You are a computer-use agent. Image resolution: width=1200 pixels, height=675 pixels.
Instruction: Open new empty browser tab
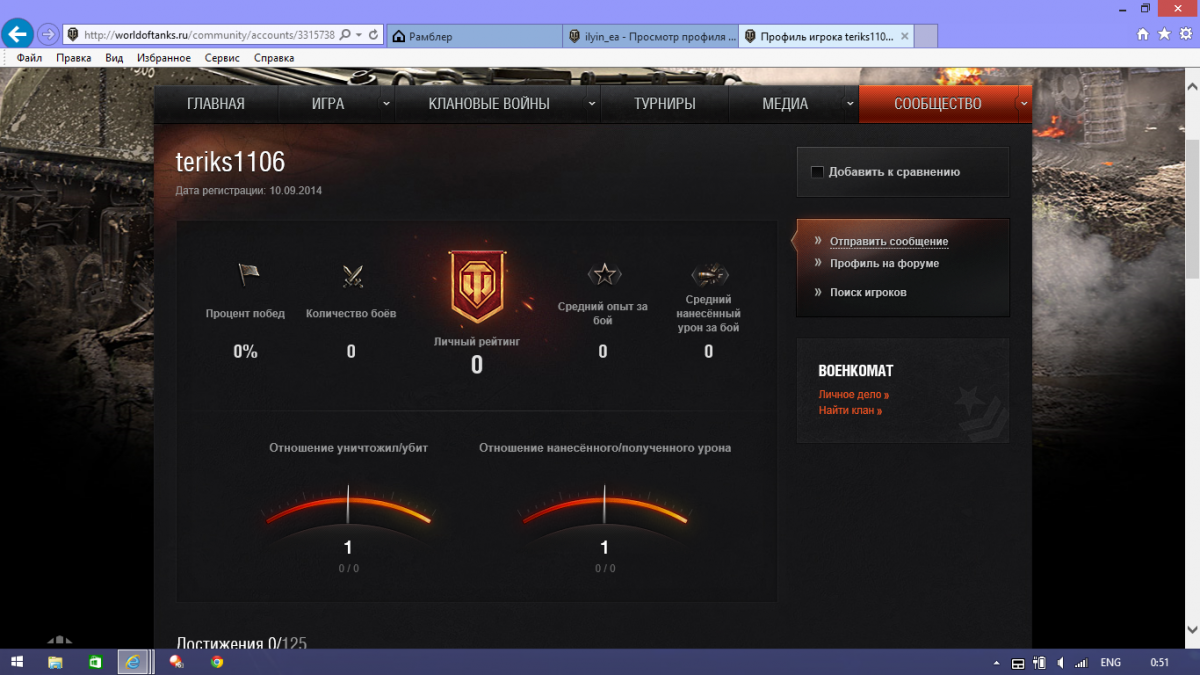[x=926, y=36]
